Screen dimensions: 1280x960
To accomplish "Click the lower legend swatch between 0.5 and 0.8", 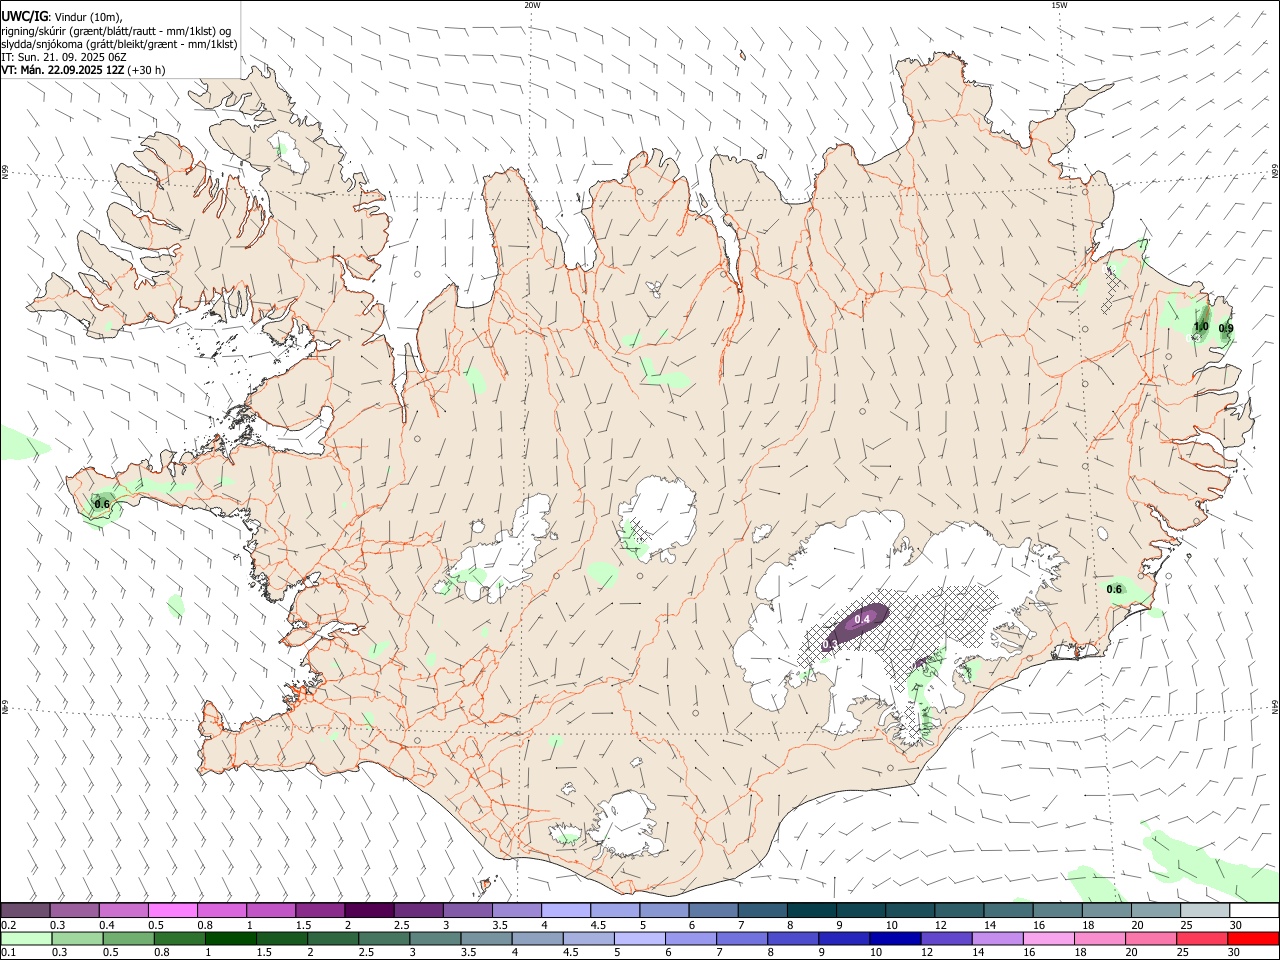I will [129, 939].
